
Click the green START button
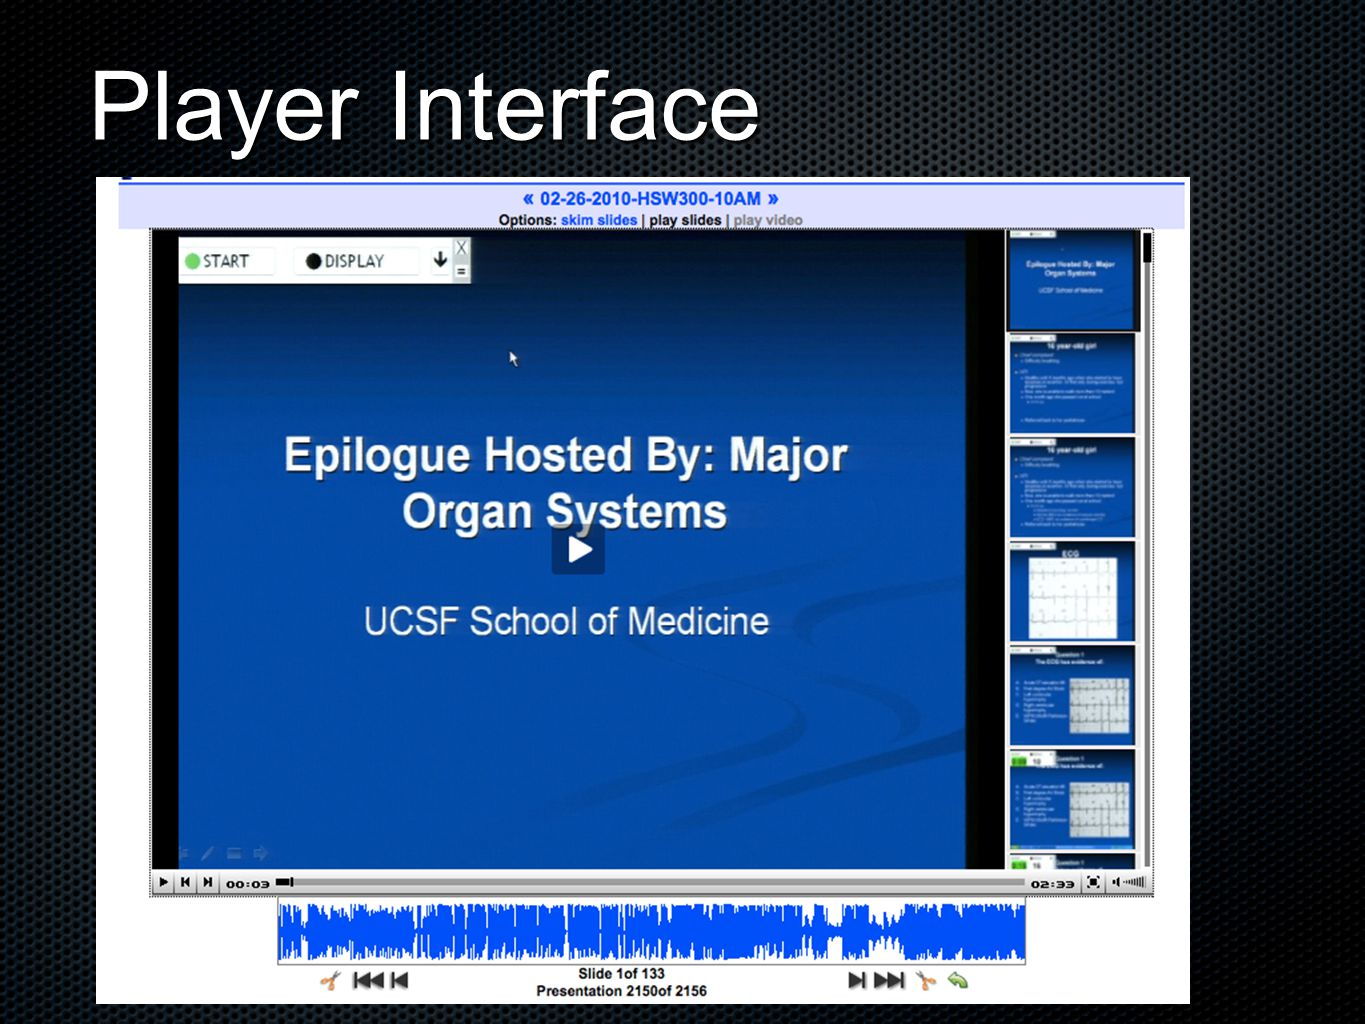pos(227,261)
